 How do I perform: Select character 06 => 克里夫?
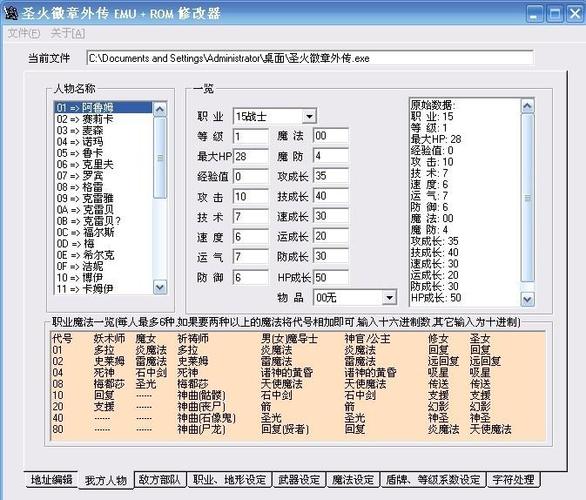coord(104,164)
